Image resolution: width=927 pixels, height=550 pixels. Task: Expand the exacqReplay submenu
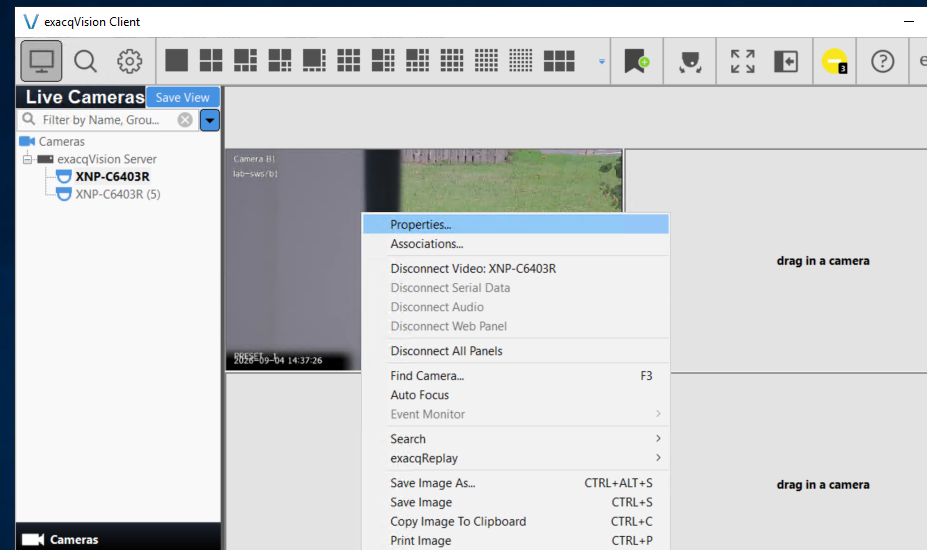pyautogui.click(x=516, y=458)
